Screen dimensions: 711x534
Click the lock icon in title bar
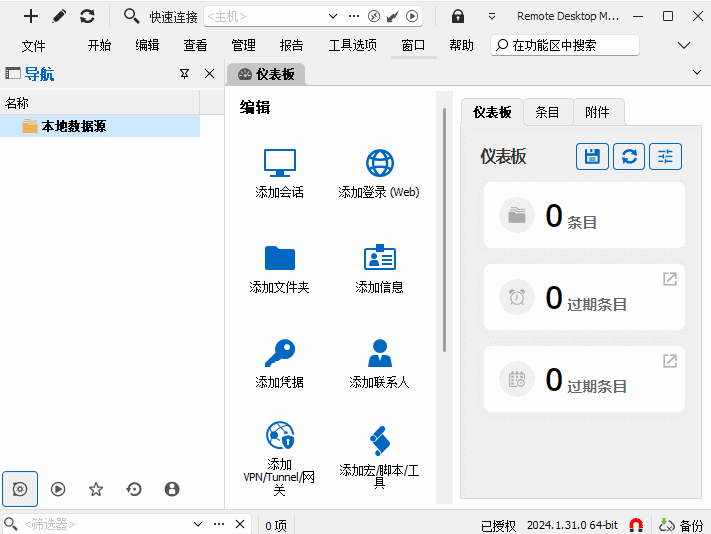(458, 16)
